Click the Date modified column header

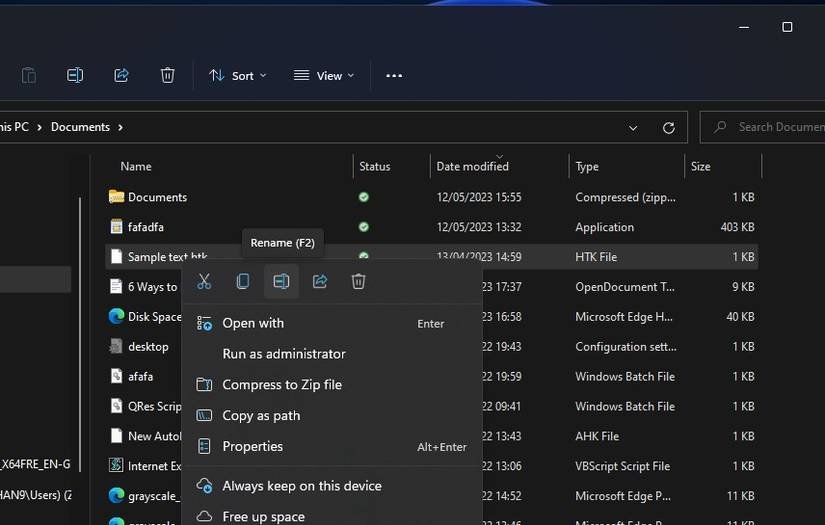click(x=473, y=167)
